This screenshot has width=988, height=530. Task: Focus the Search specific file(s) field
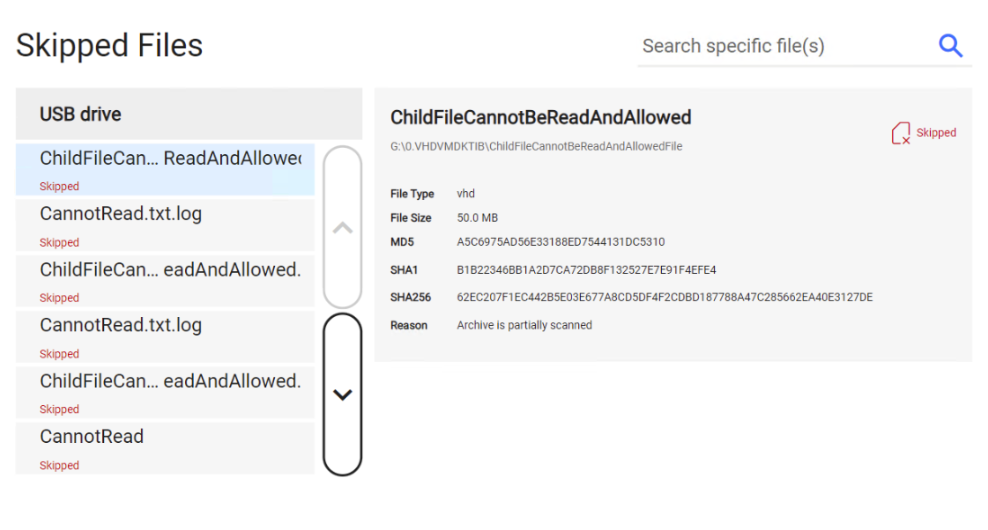point(780,46)
